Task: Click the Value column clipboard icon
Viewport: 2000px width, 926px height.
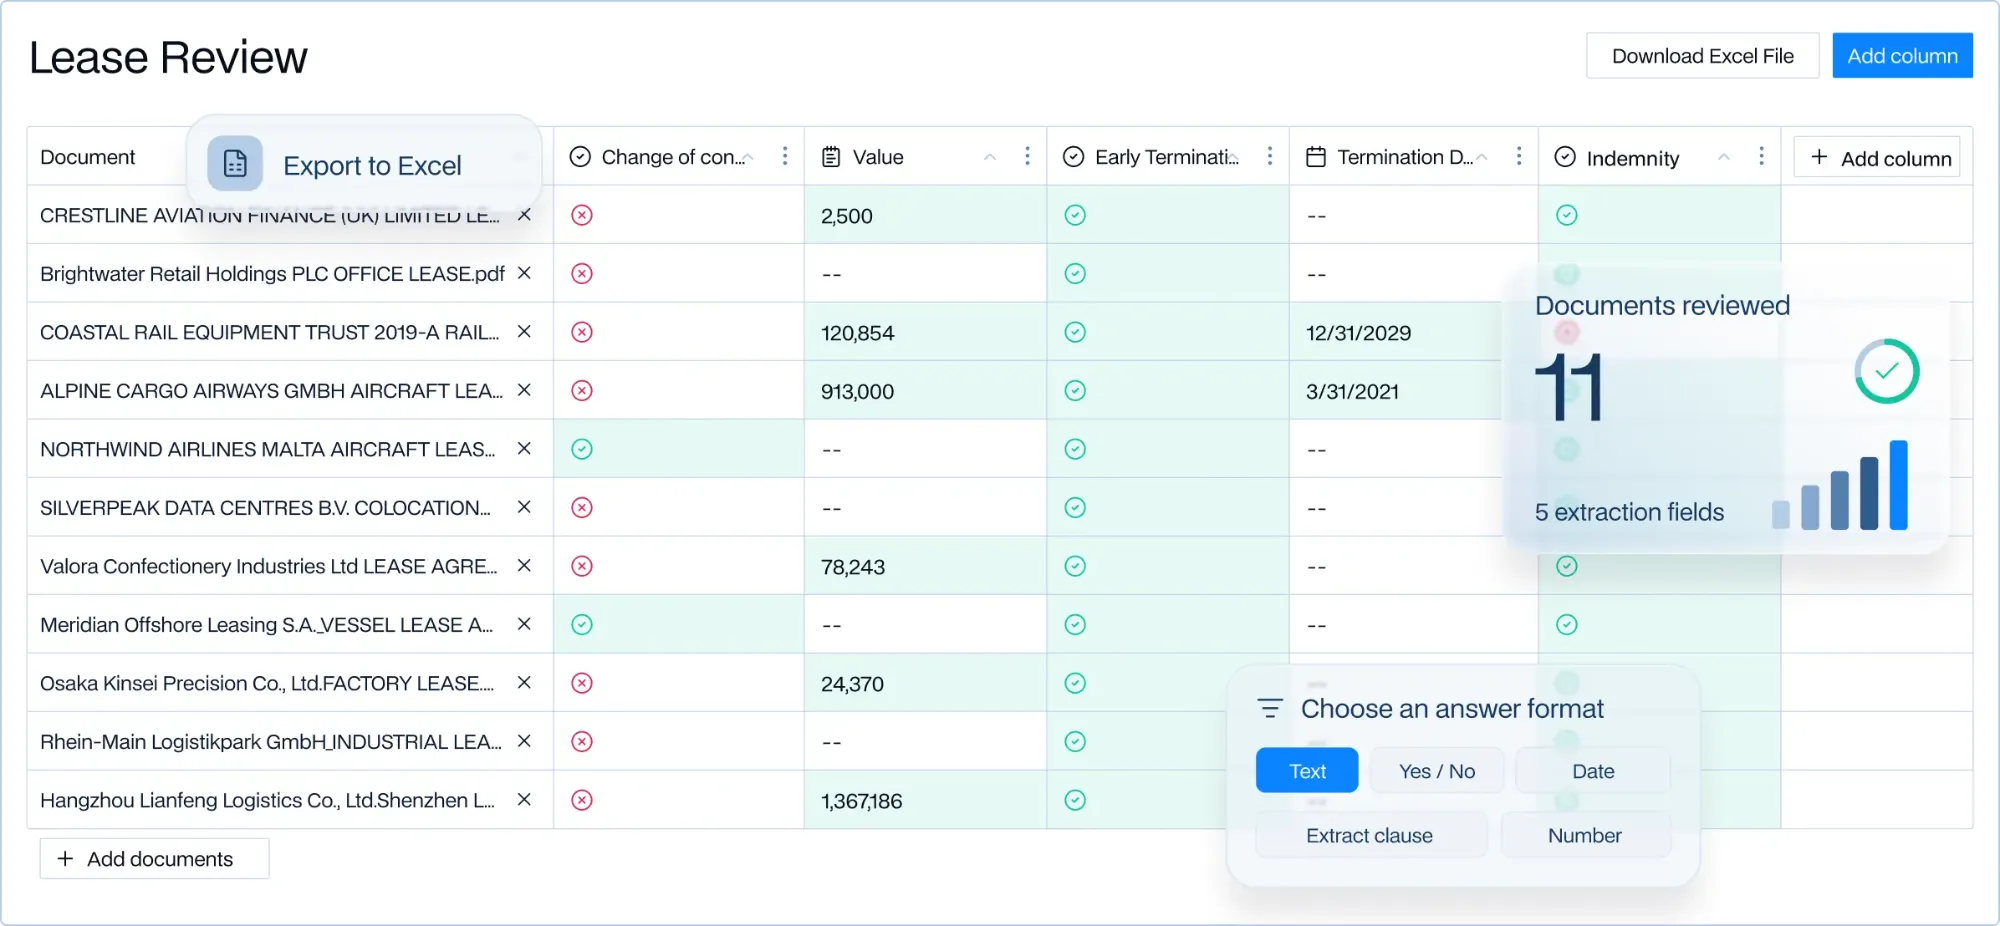Action: pos(831,157)
